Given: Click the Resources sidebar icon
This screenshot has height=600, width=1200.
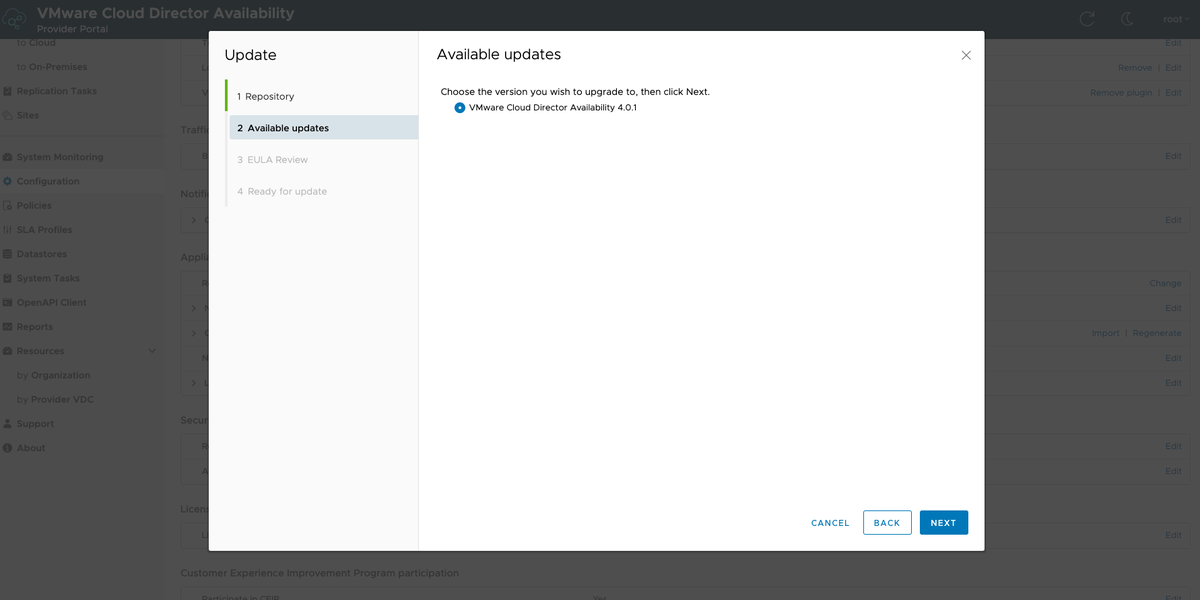Looking at the screenshot, I should [x=8, y=351].
